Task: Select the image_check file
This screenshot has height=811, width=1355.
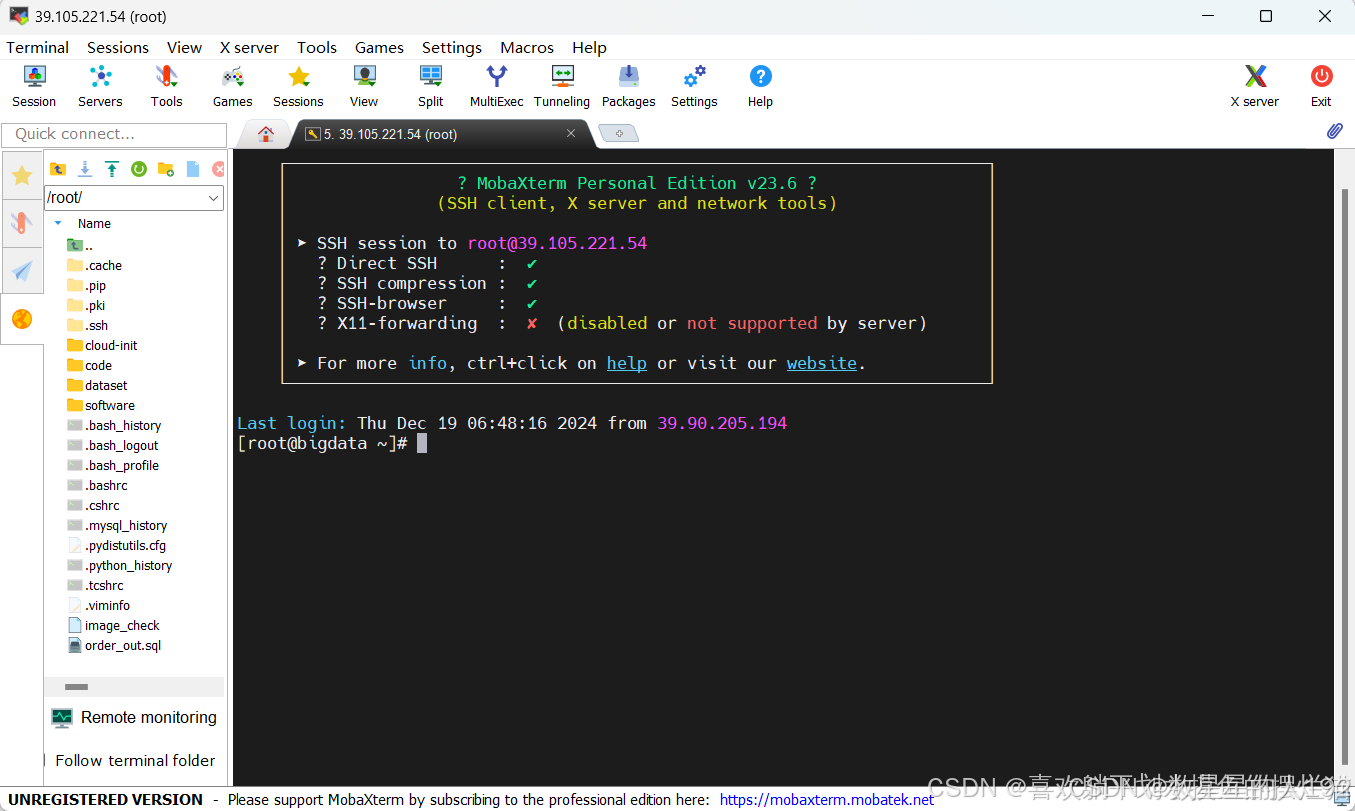Action: (x=113, y=625)
